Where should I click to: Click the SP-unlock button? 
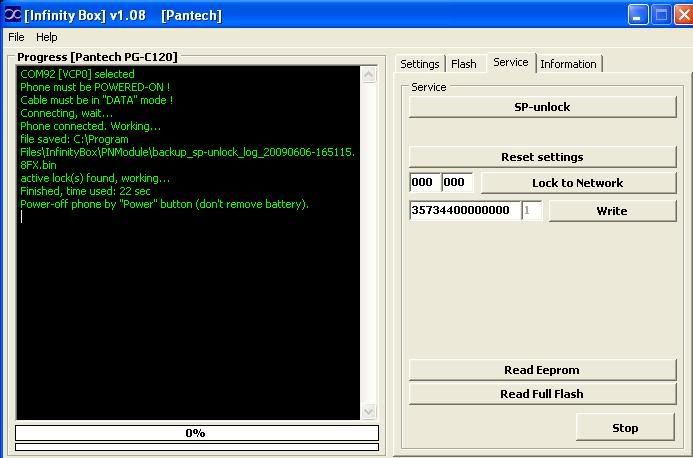coord(542,107)
